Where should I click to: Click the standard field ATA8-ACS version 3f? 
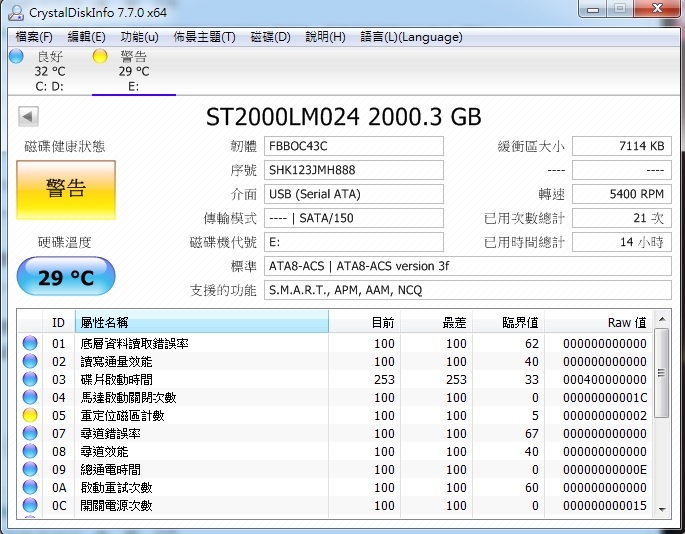[467, 266]
